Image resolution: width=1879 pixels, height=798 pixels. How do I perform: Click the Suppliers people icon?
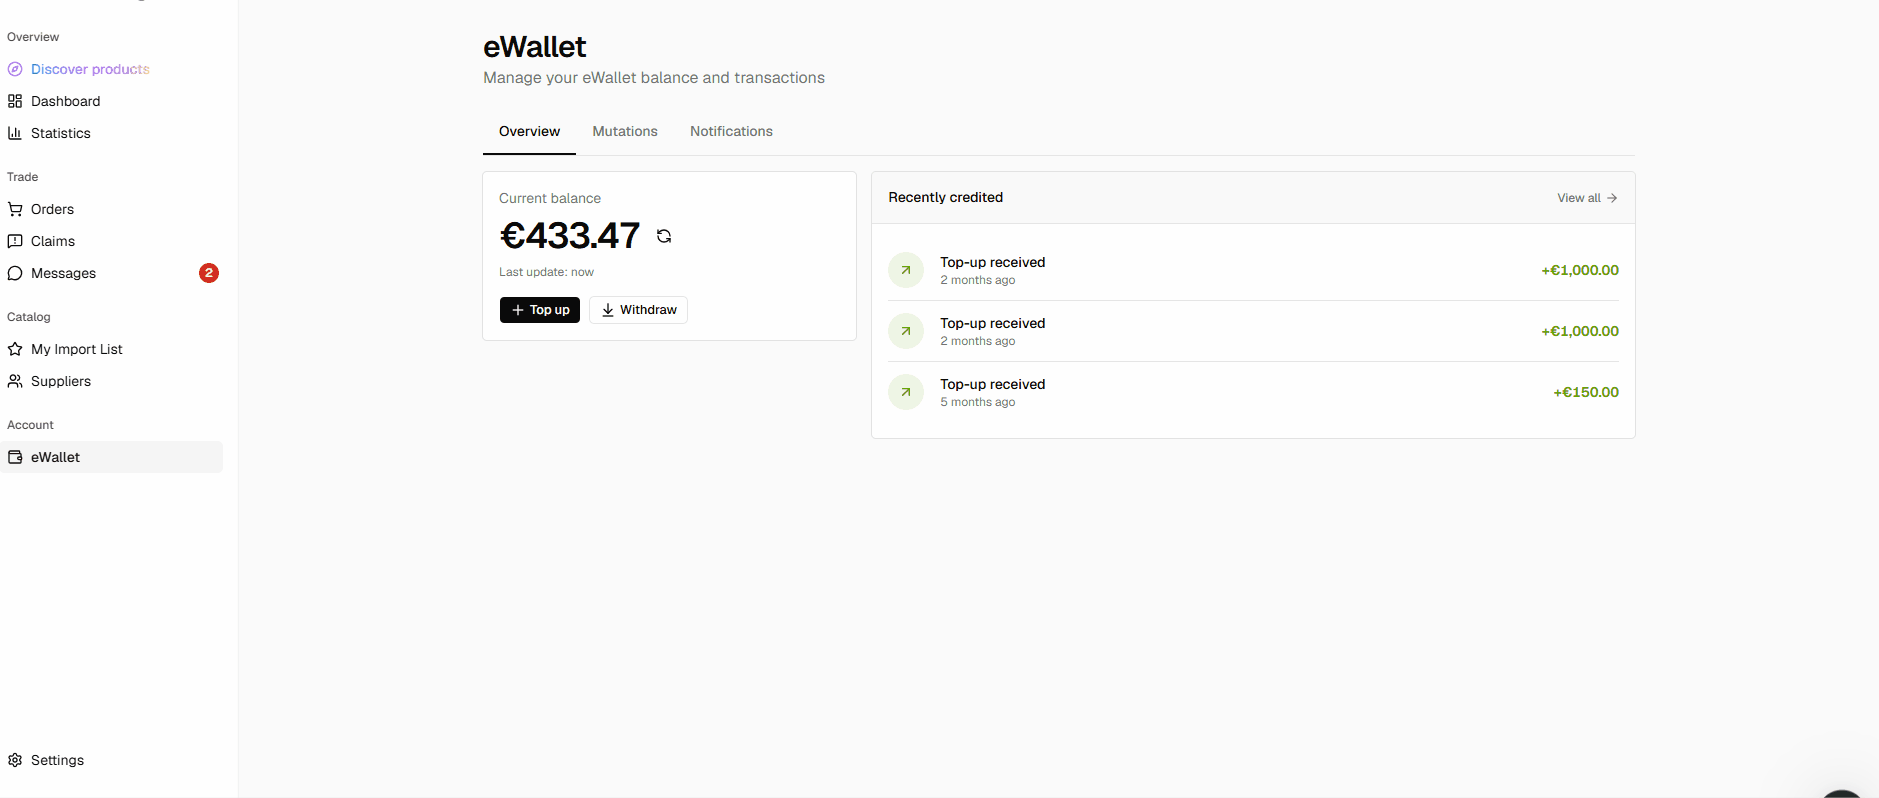click(15, 381)
